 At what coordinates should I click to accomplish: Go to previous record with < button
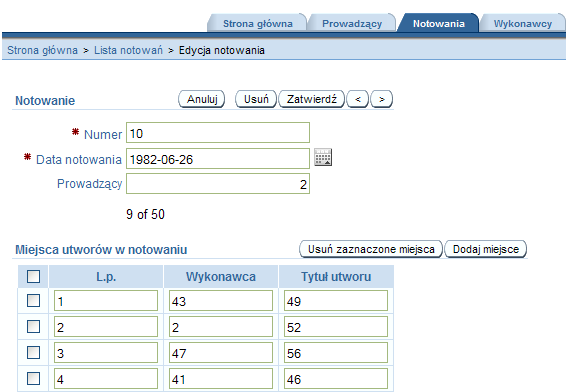[358, 99]
